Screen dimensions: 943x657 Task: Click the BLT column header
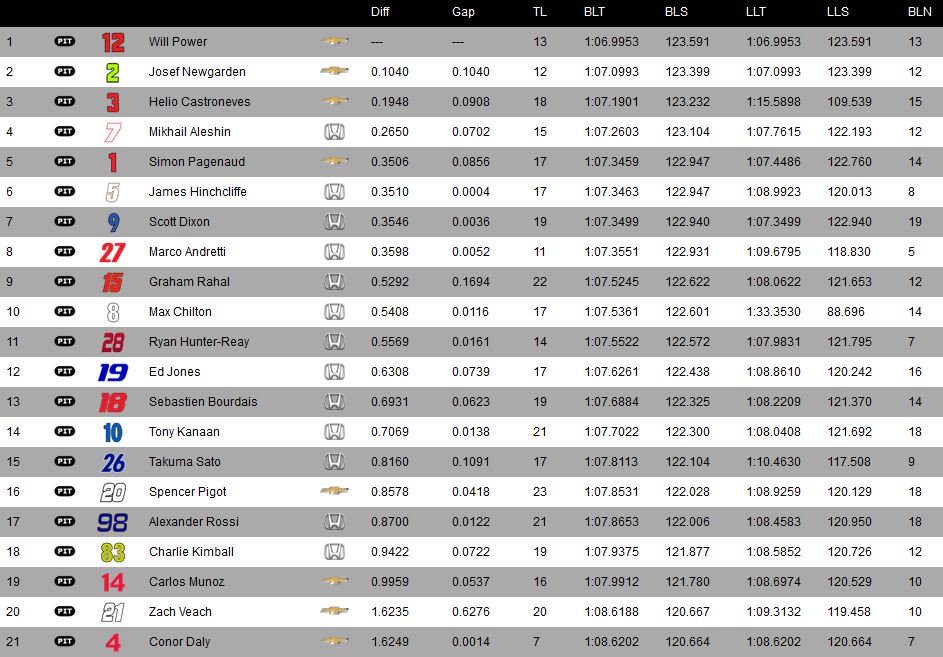click(594, 12)
